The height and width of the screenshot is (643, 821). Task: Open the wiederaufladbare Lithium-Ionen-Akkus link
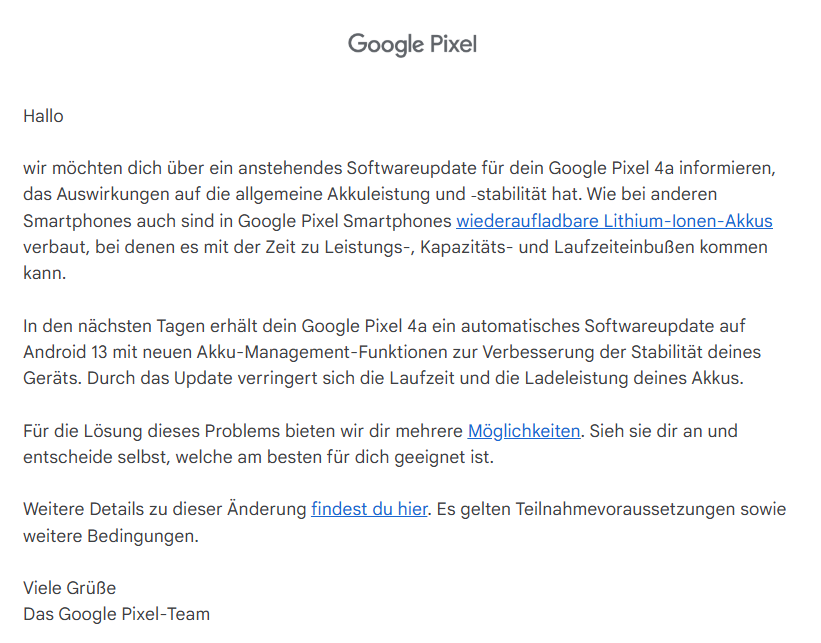(x=614, y=221)
